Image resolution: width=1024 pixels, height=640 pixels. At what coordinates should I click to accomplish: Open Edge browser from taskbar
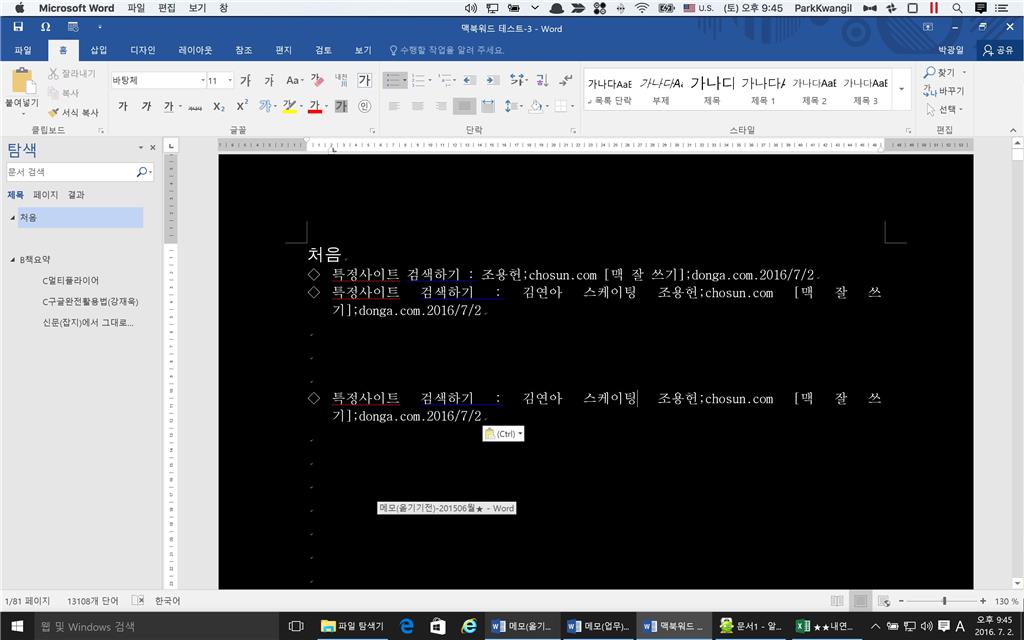coord(406,626)
